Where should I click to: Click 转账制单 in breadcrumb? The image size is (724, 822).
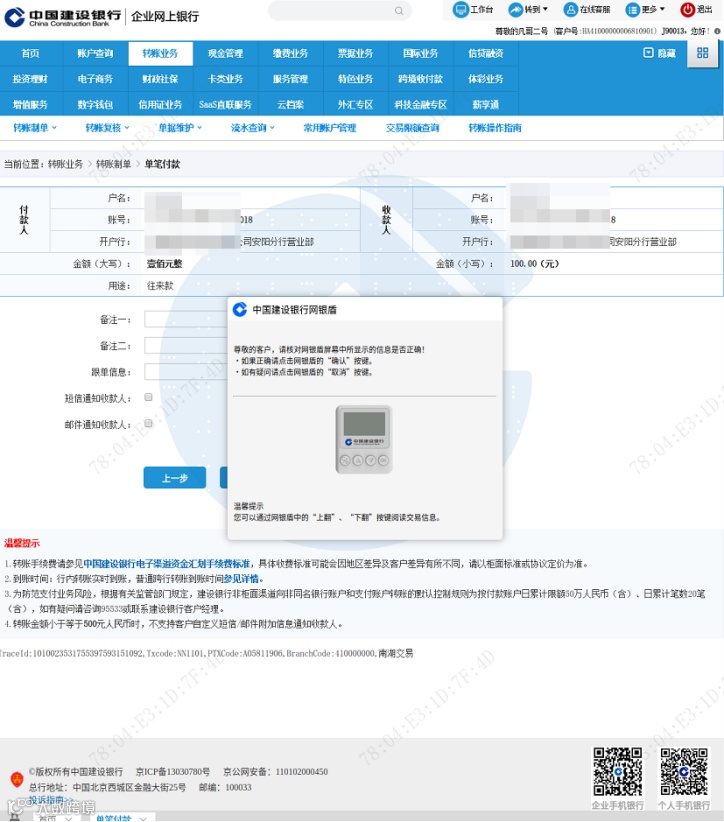(x=113, y=164)
